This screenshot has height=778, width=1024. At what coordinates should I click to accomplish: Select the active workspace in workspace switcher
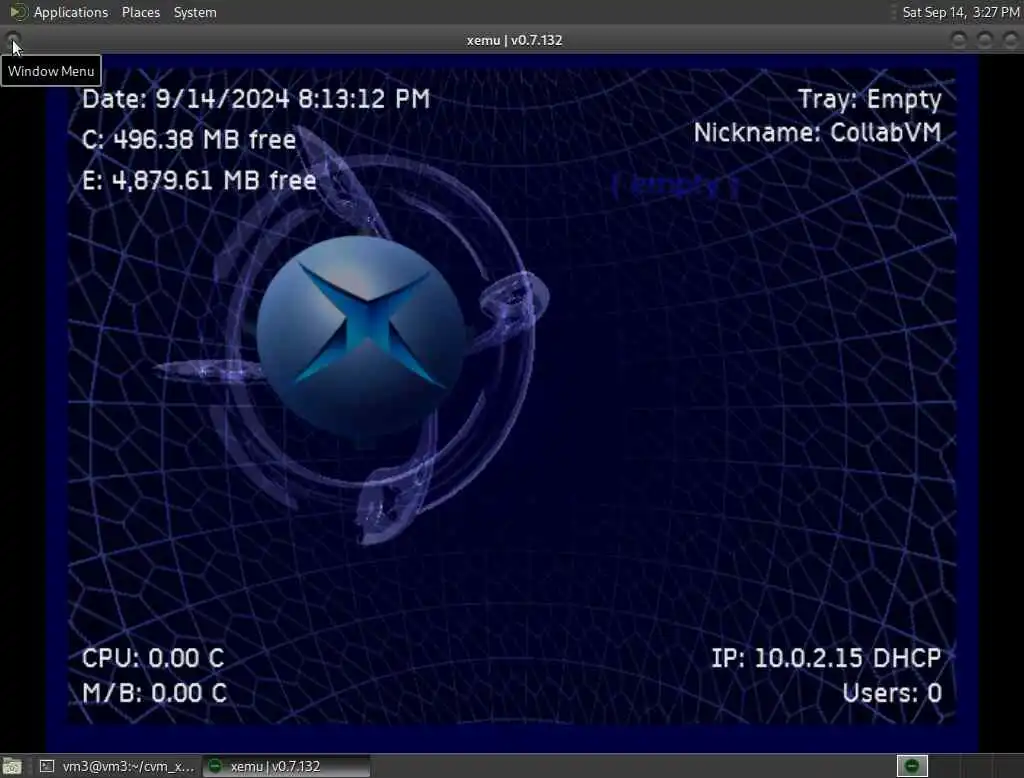click(912, 766)
